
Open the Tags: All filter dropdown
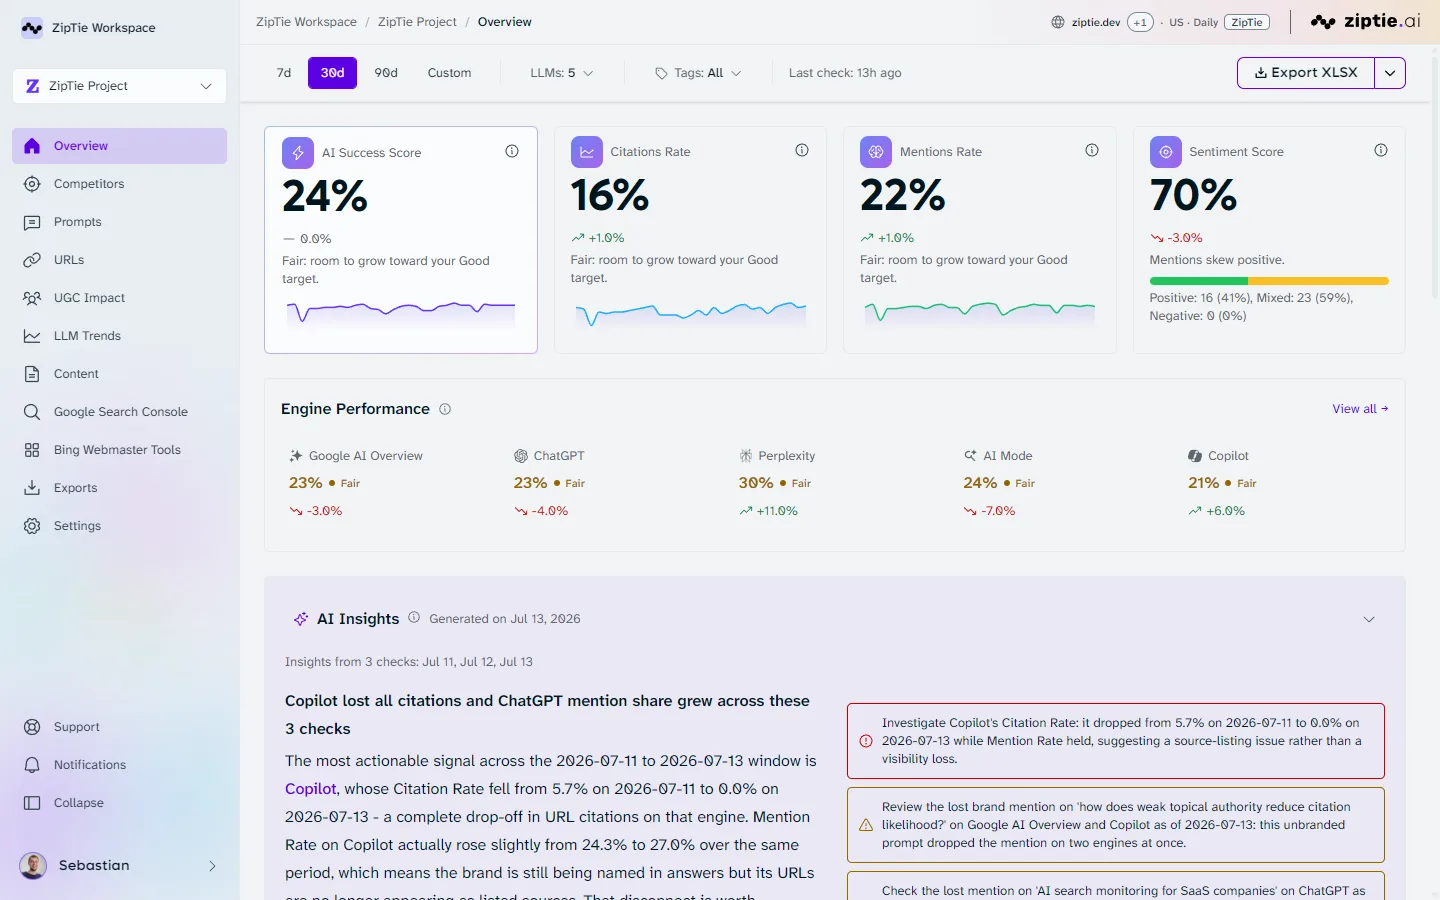tap(698, 73)
